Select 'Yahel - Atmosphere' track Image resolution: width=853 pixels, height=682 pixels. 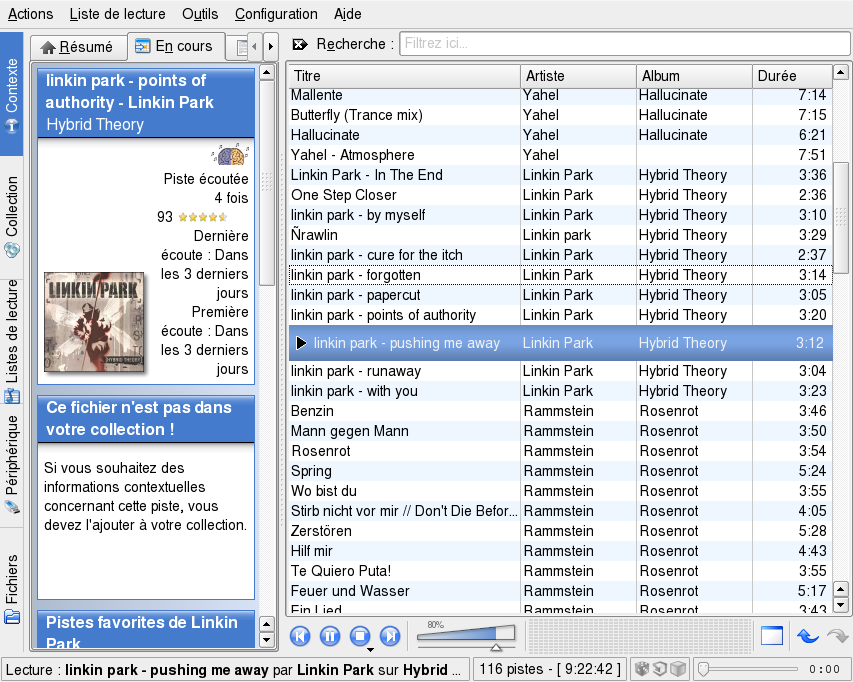(x=560, y=155)
